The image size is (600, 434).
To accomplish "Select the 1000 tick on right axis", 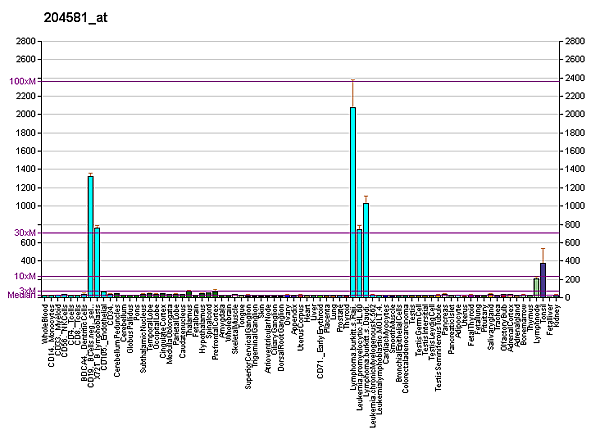I will click(573, 206).
